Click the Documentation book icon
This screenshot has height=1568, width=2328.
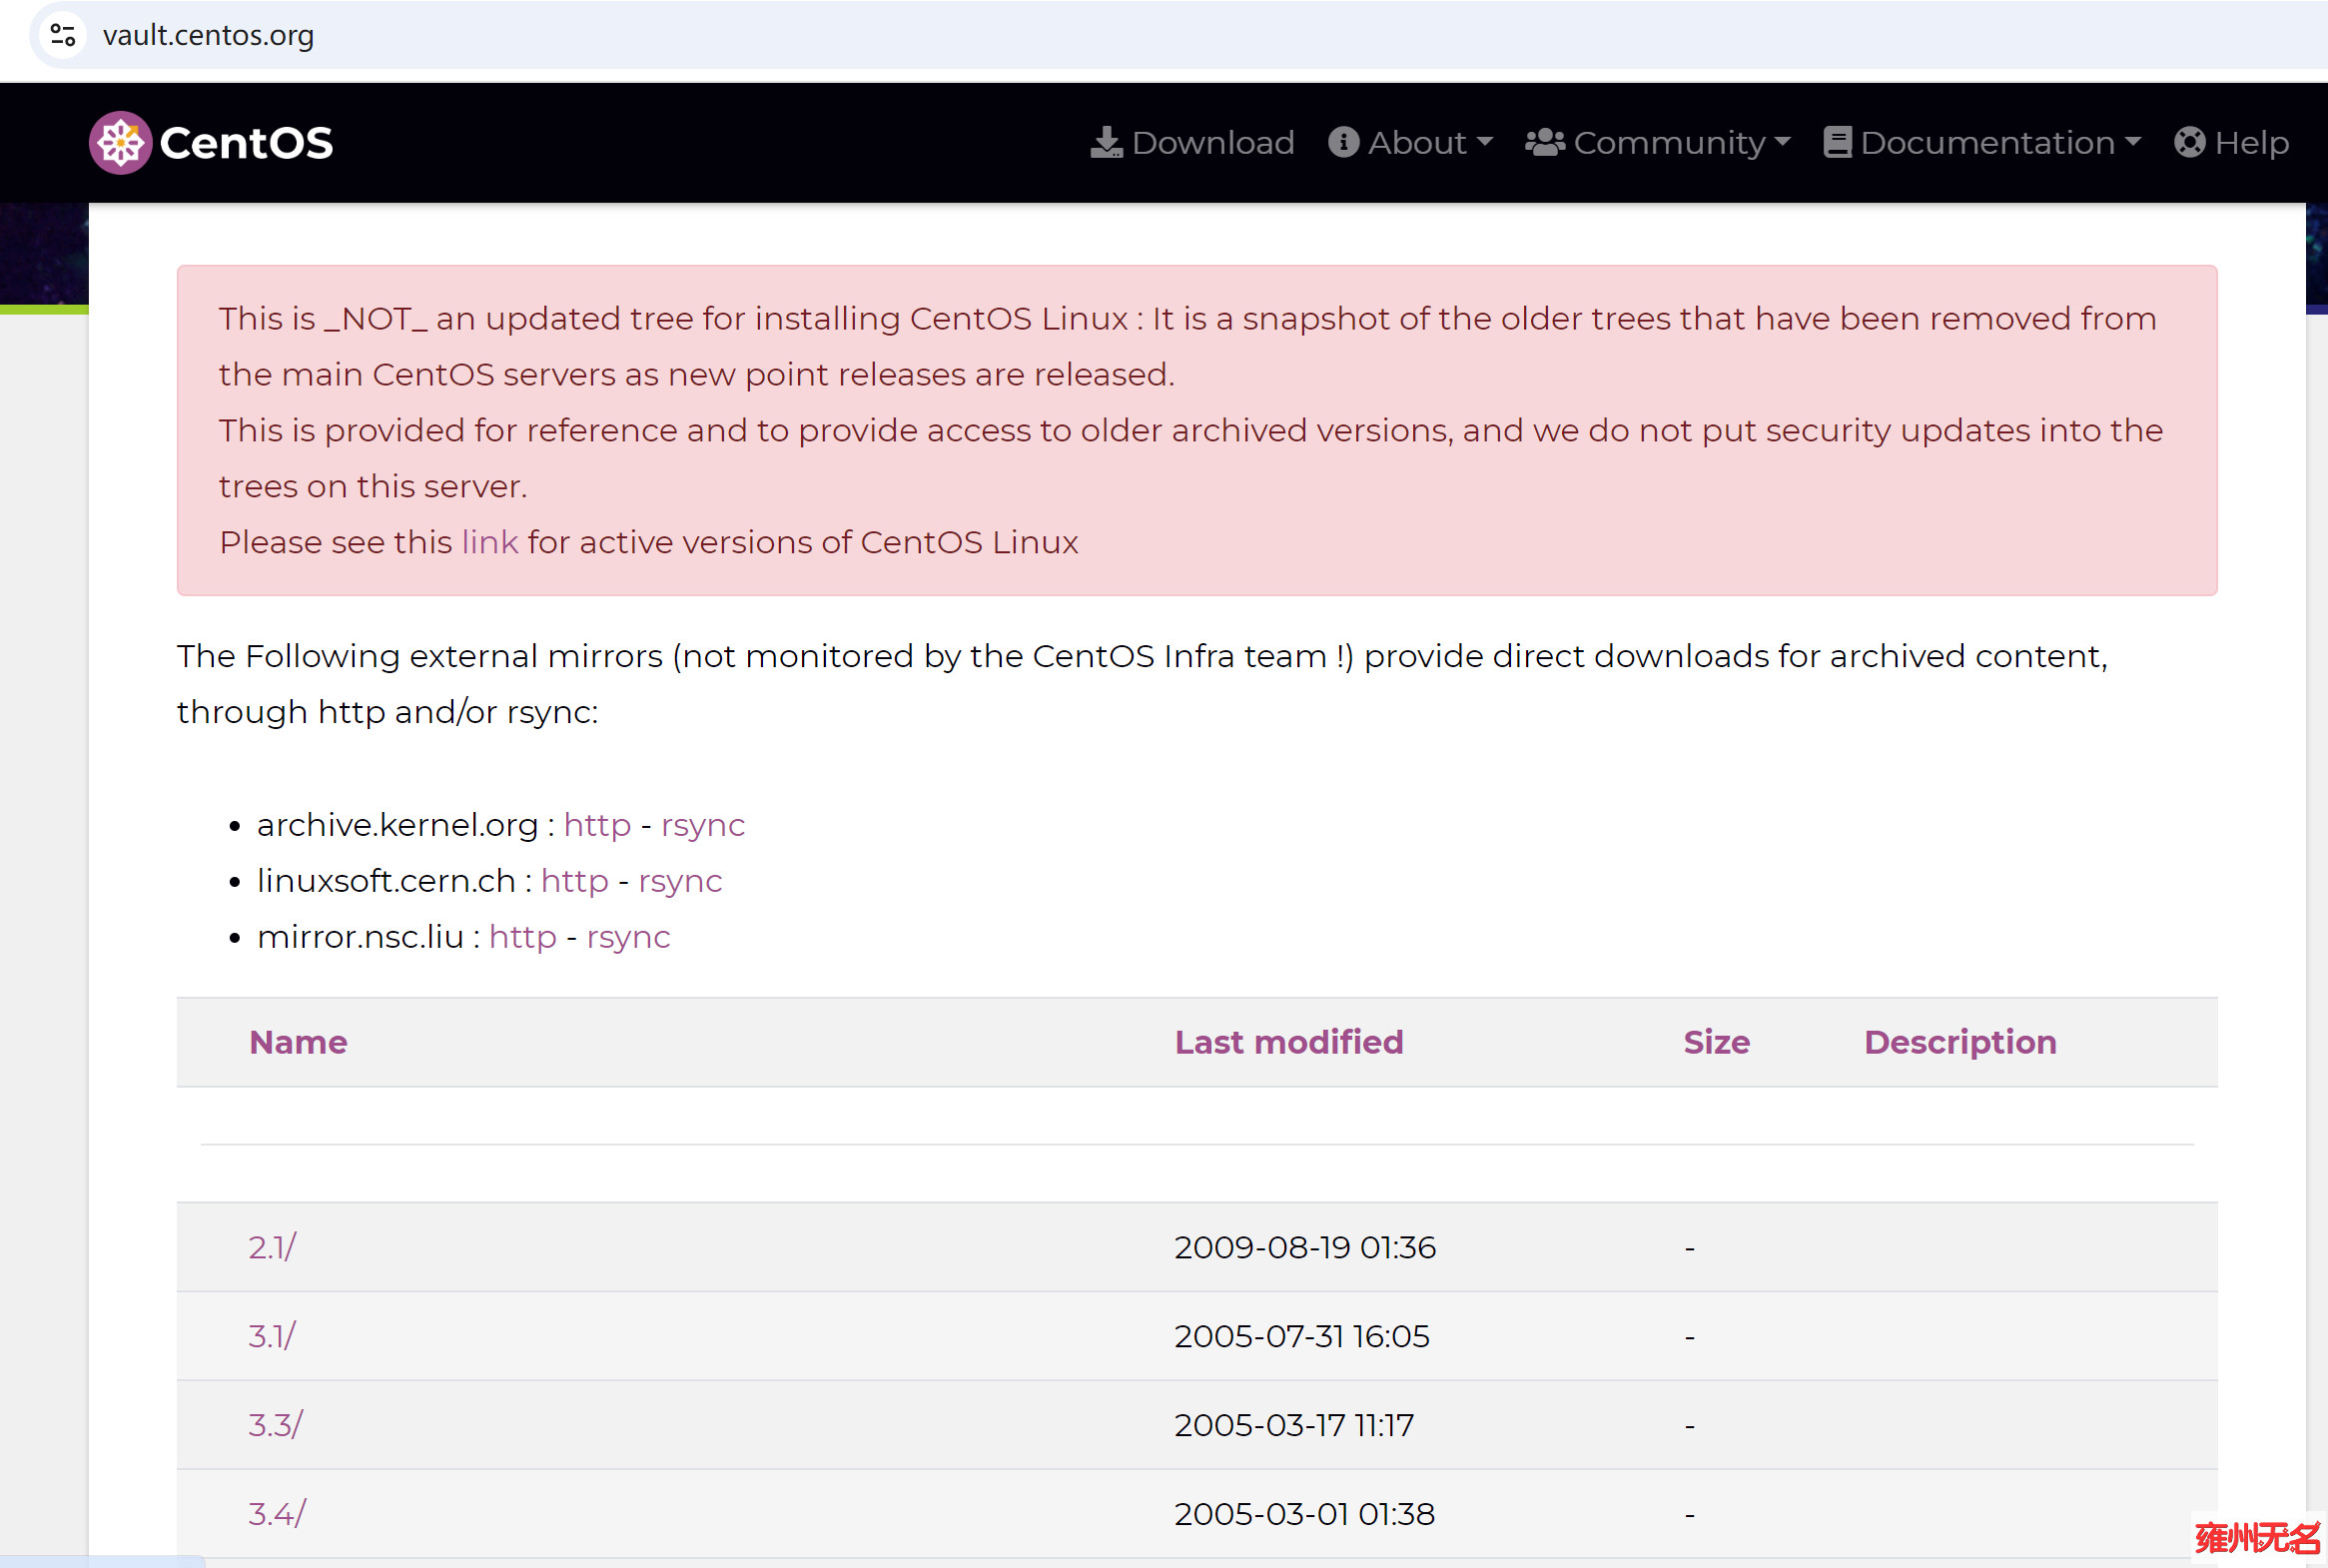pos(1837,142)
